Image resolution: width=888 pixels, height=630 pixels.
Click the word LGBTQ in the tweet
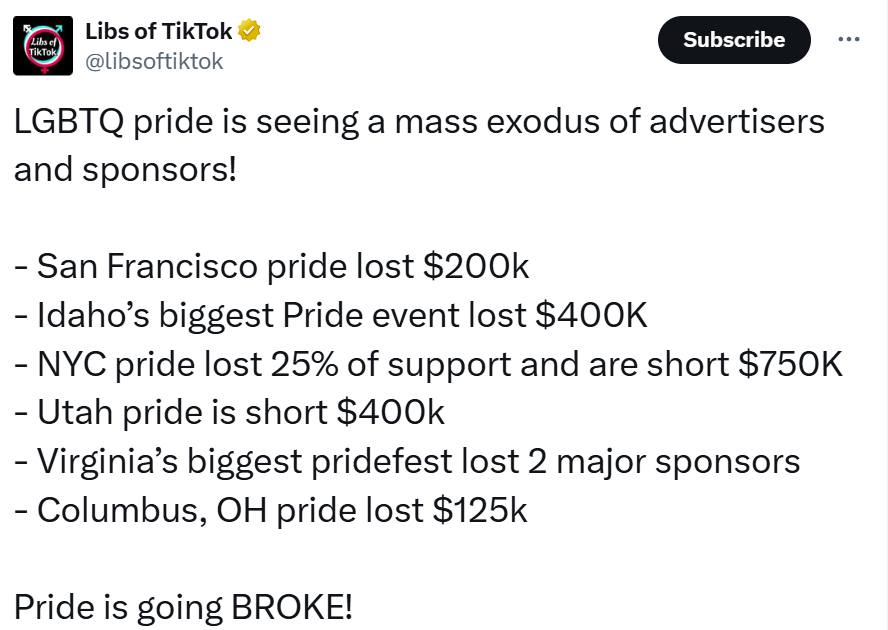click(67, 122)
